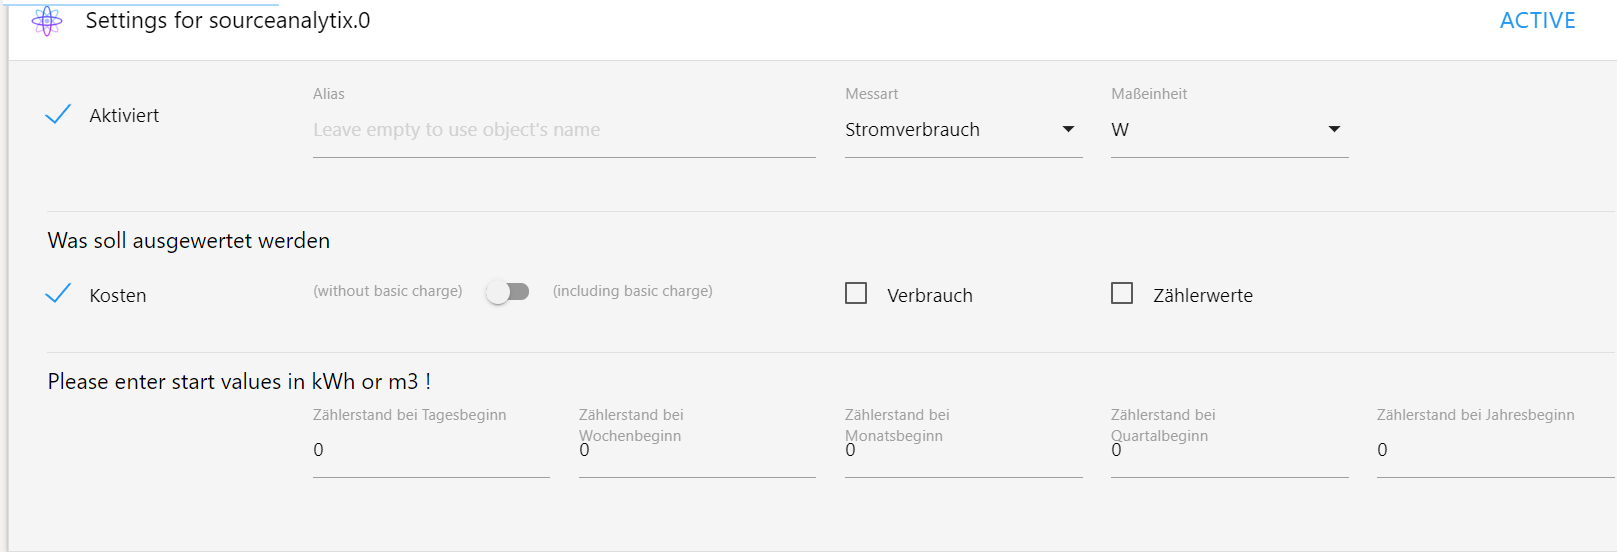
Task: Focus the Alias input field
Action: tap(564, 130)
